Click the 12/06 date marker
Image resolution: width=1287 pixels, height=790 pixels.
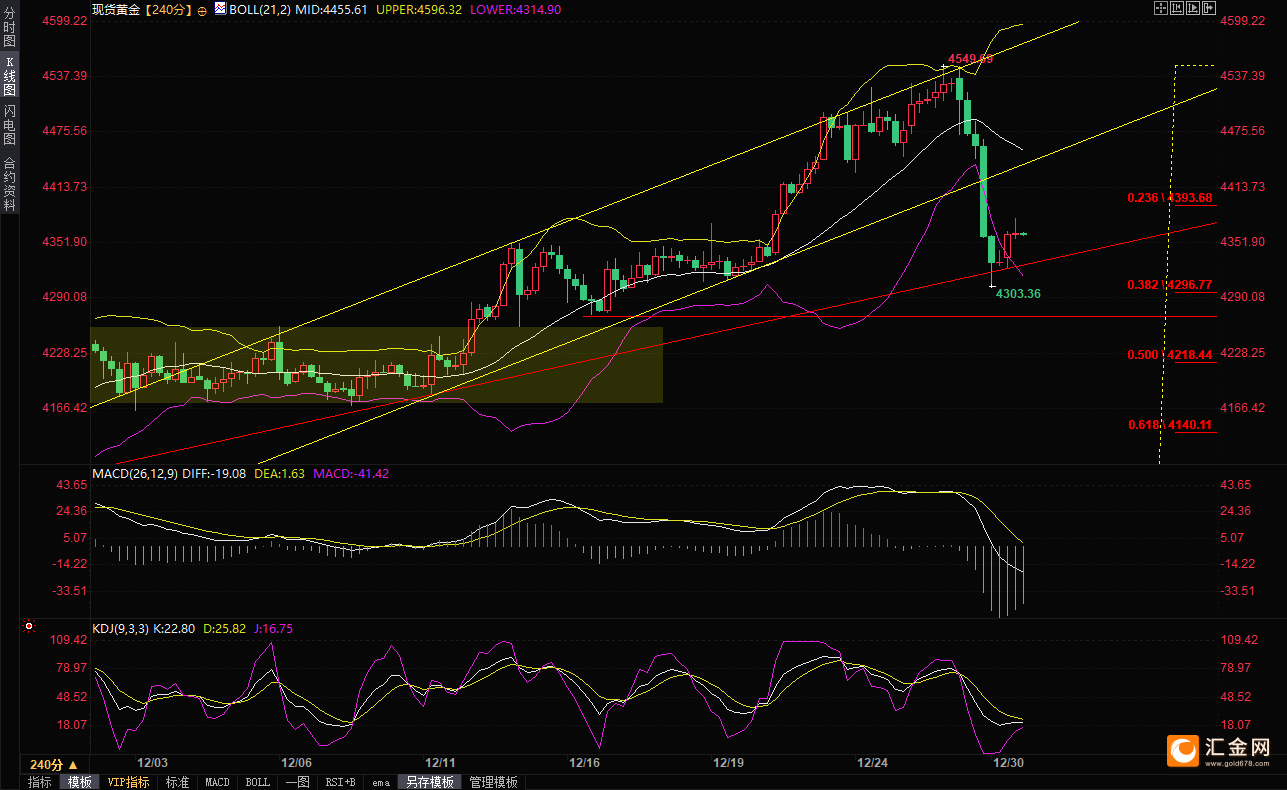[297, 763]
